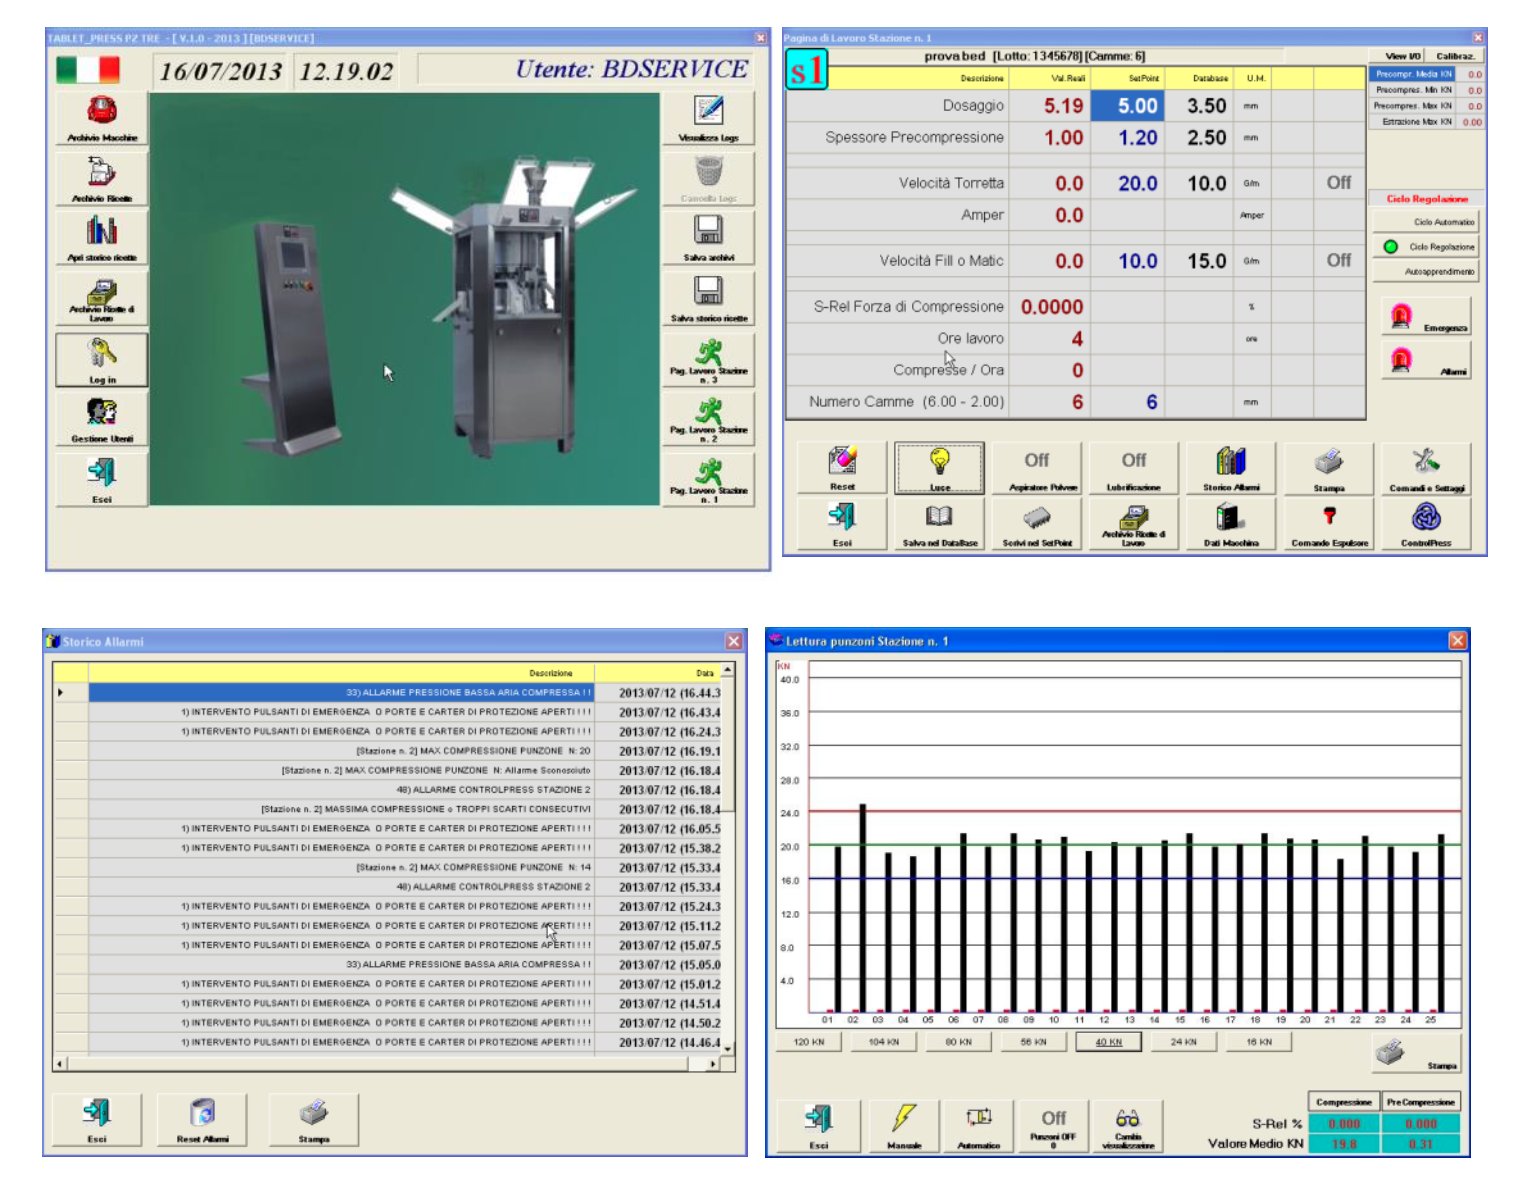The height and width of the screenshot is (1192, 1524).
Task: Open Gestione Utenti user management
Action: [102, 419]
